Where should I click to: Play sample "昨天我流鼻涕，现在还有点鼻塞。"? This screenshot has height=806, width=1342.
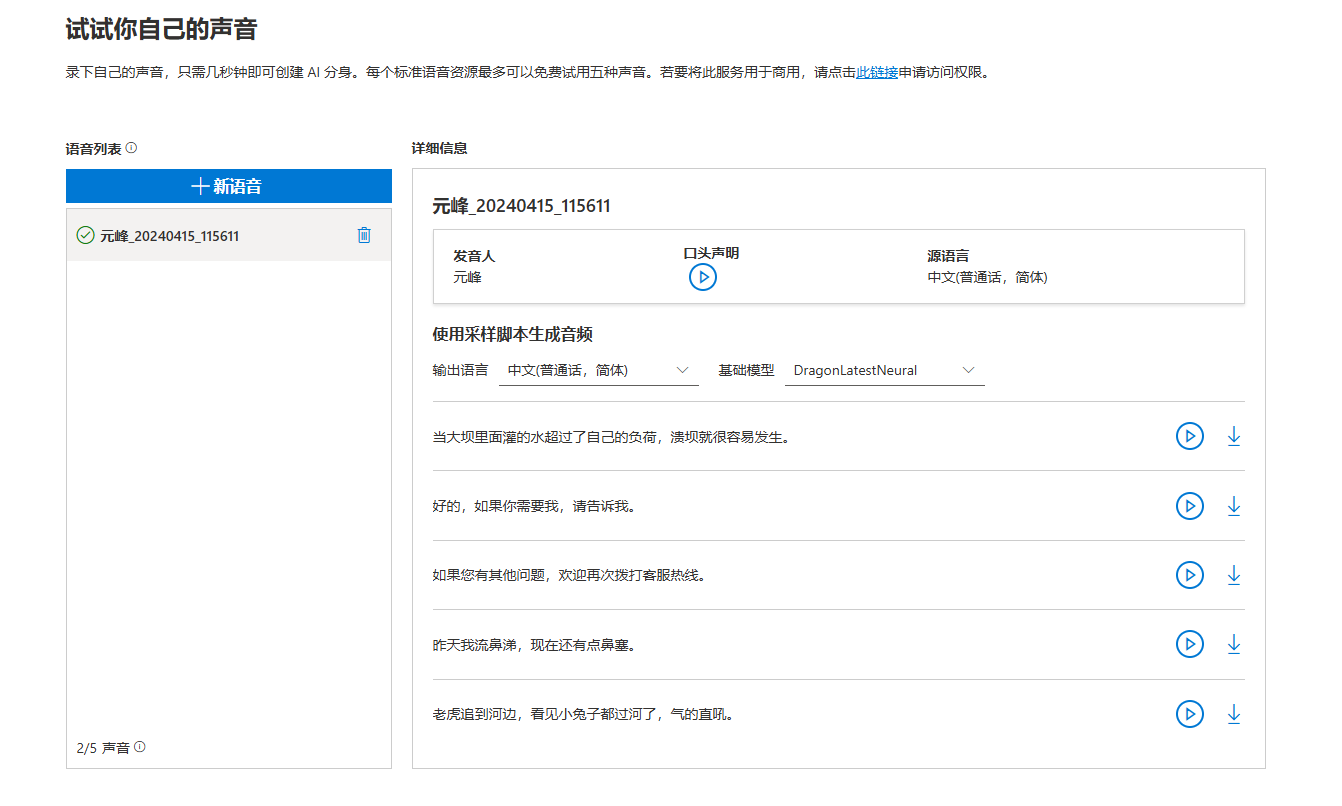pos(1190,644)
